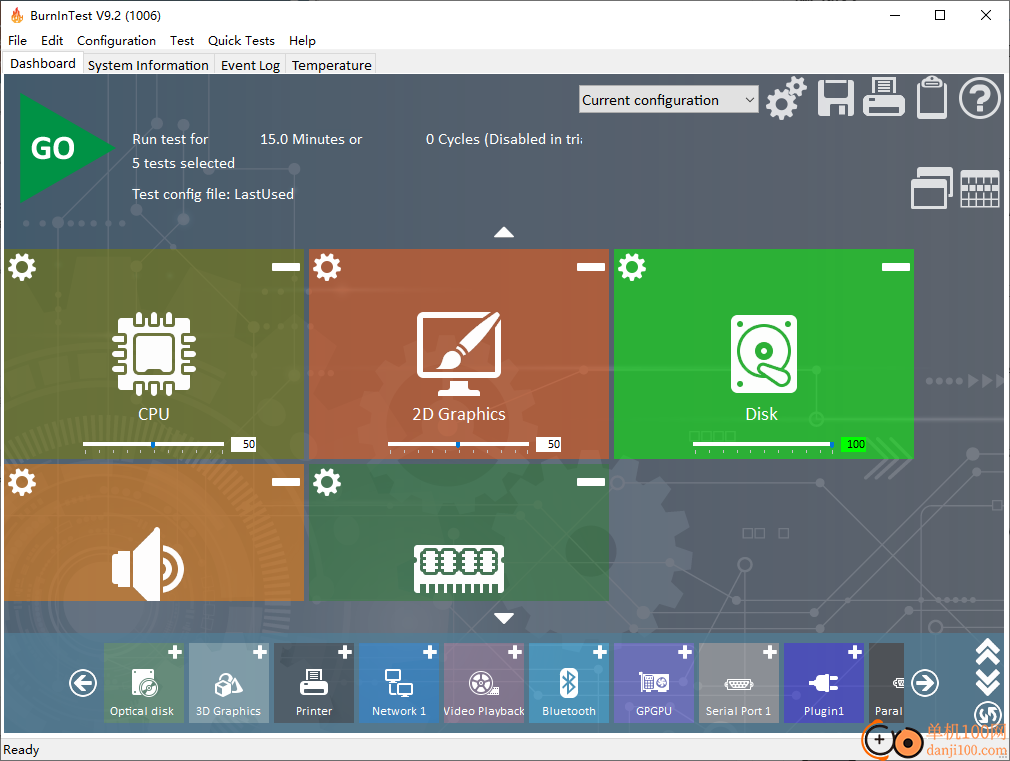1010x761 pixels.
Task: Click the Disk tile hard drive icon
Action: coord(763,354)
